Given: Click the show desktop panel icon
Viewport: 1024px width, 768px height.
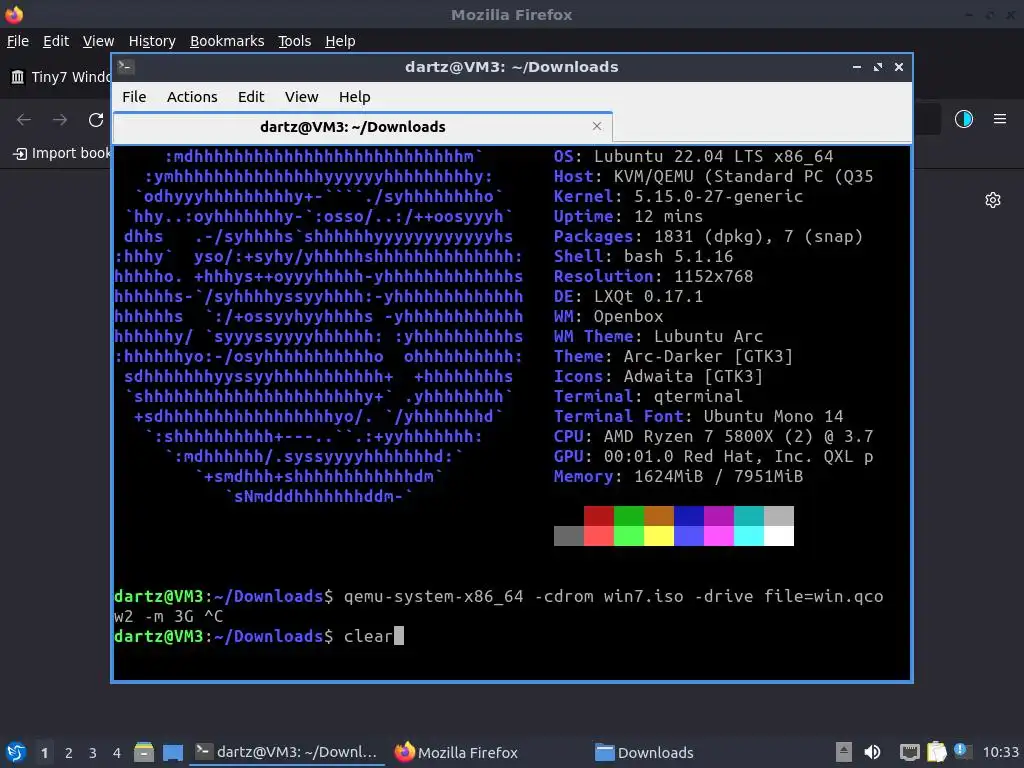Looking at the screenshot, I should tap(173, 753).
